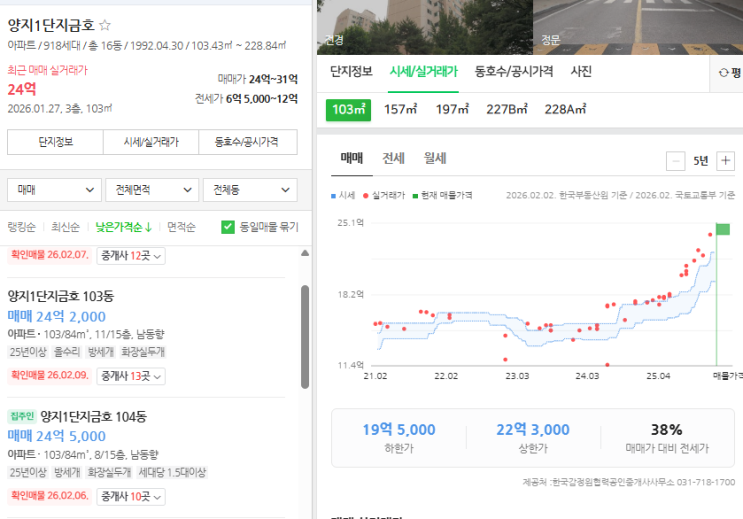Click the 확인매물 26.02.06. label
743x519 pixels.
[50, 496]
